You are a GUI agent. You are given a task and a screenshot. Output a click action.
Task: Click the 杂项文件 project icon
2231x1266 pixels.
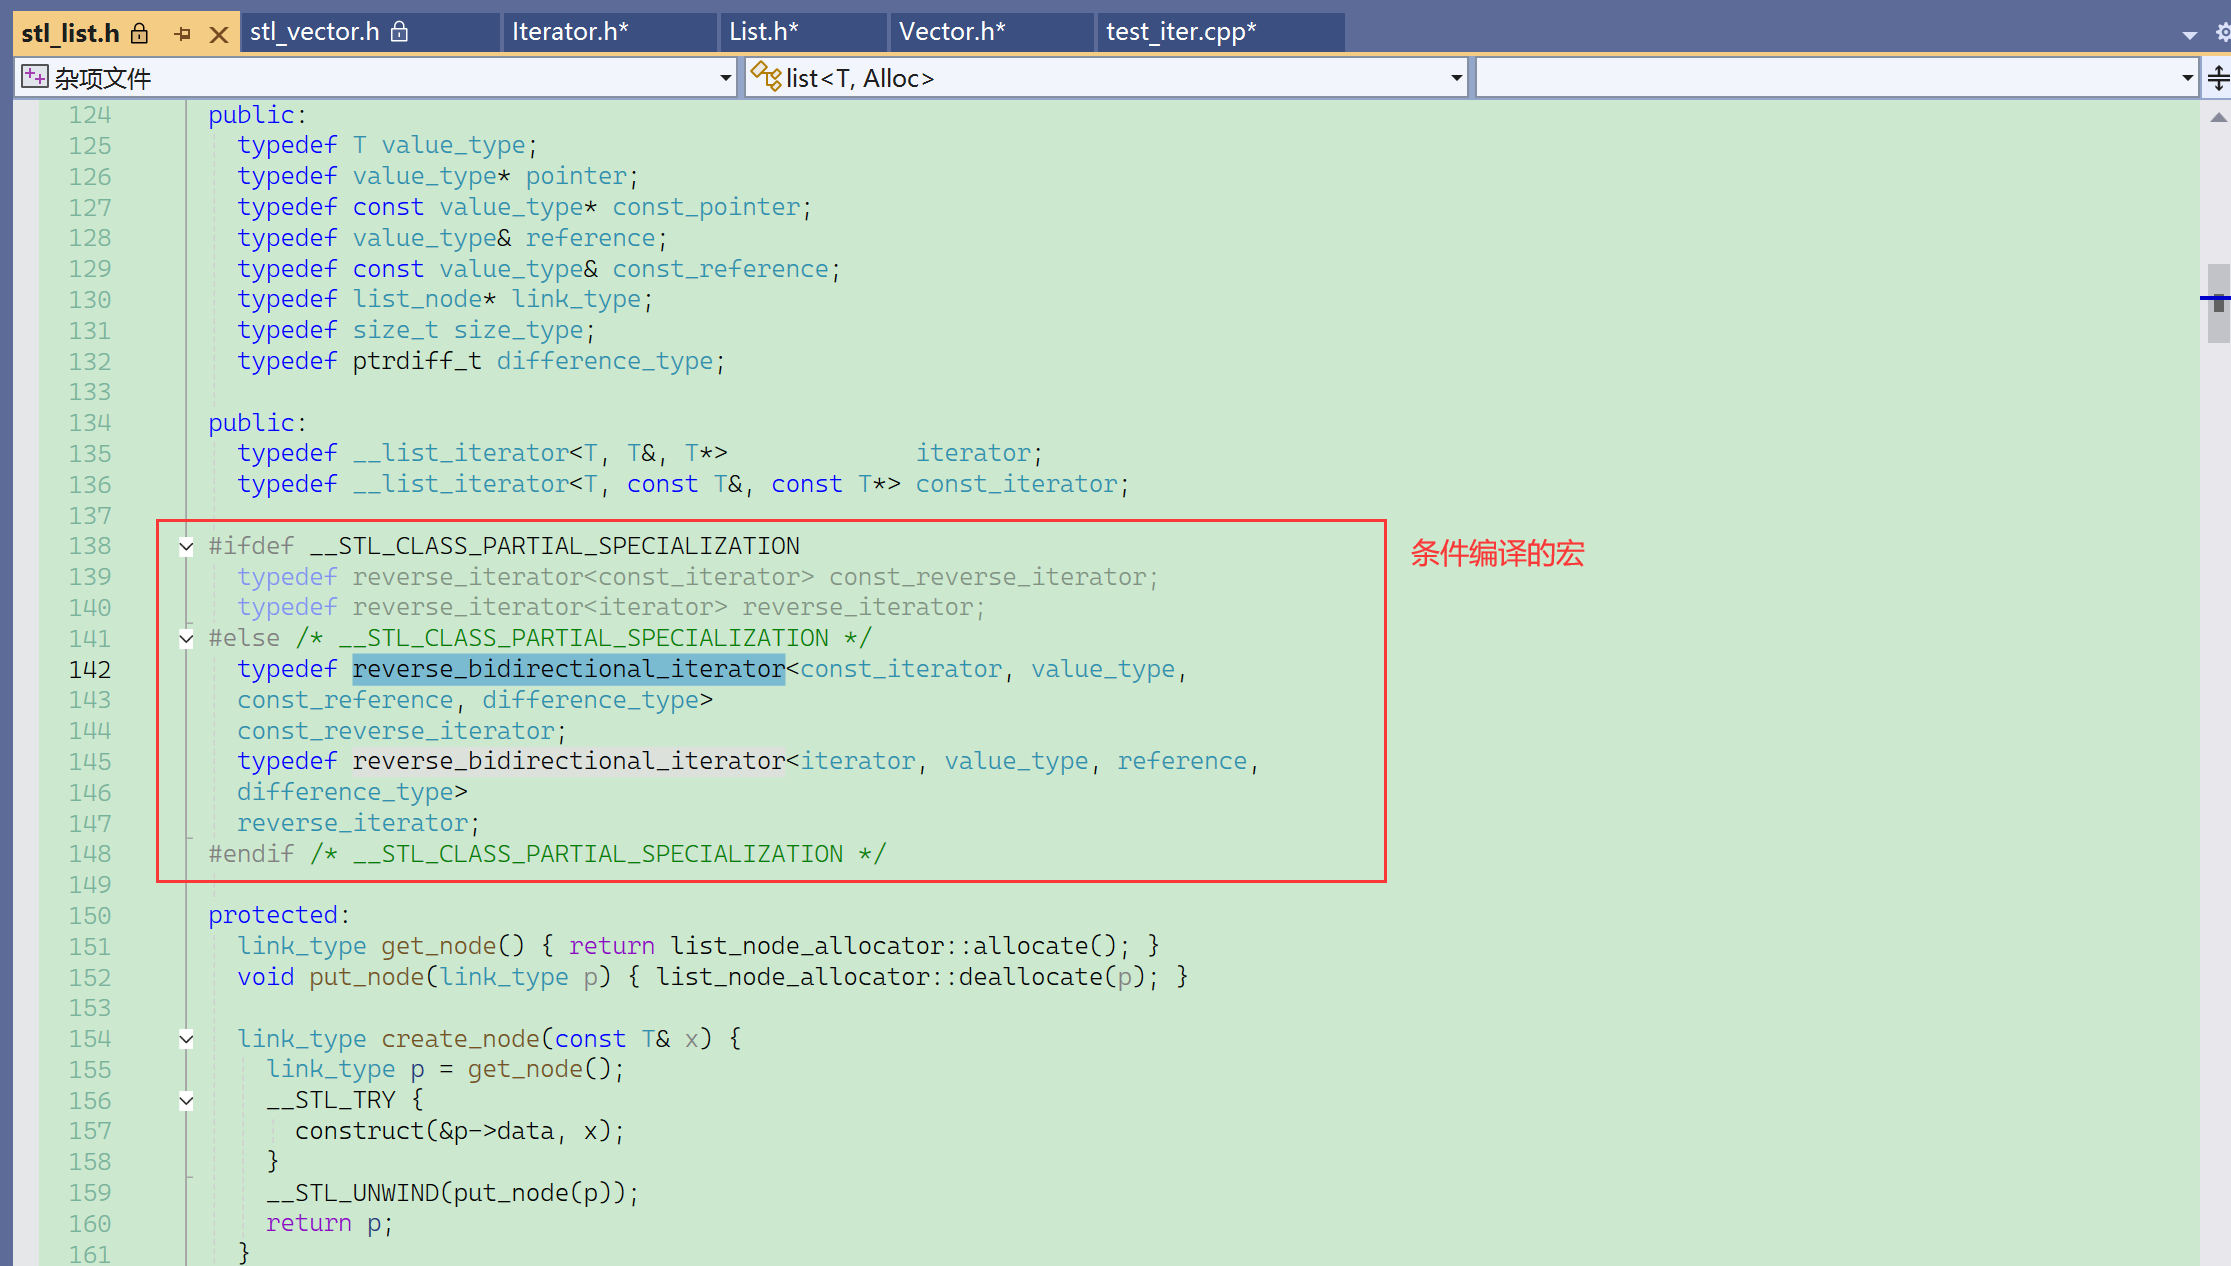coord(35,77)
